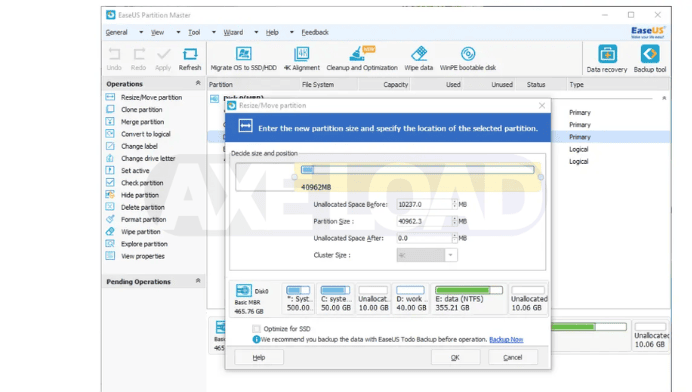This screenshot has height=392, width=692.
Task: Close the Resize/Move partition dialog
Action: (542, 106)
